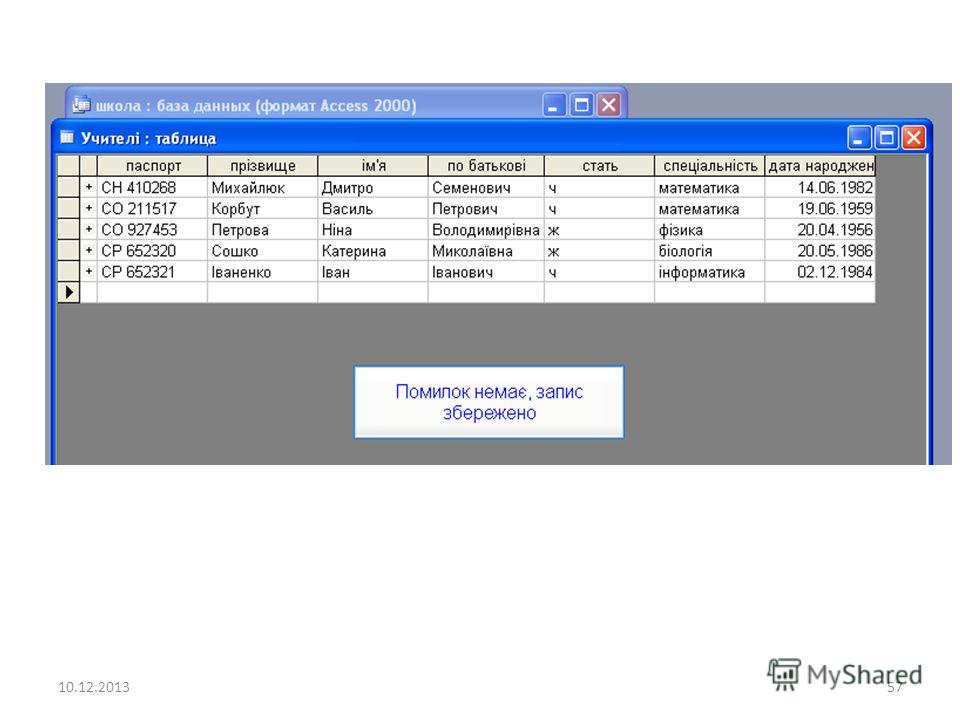Open the школа database window icon menu

tap(81, 105)
